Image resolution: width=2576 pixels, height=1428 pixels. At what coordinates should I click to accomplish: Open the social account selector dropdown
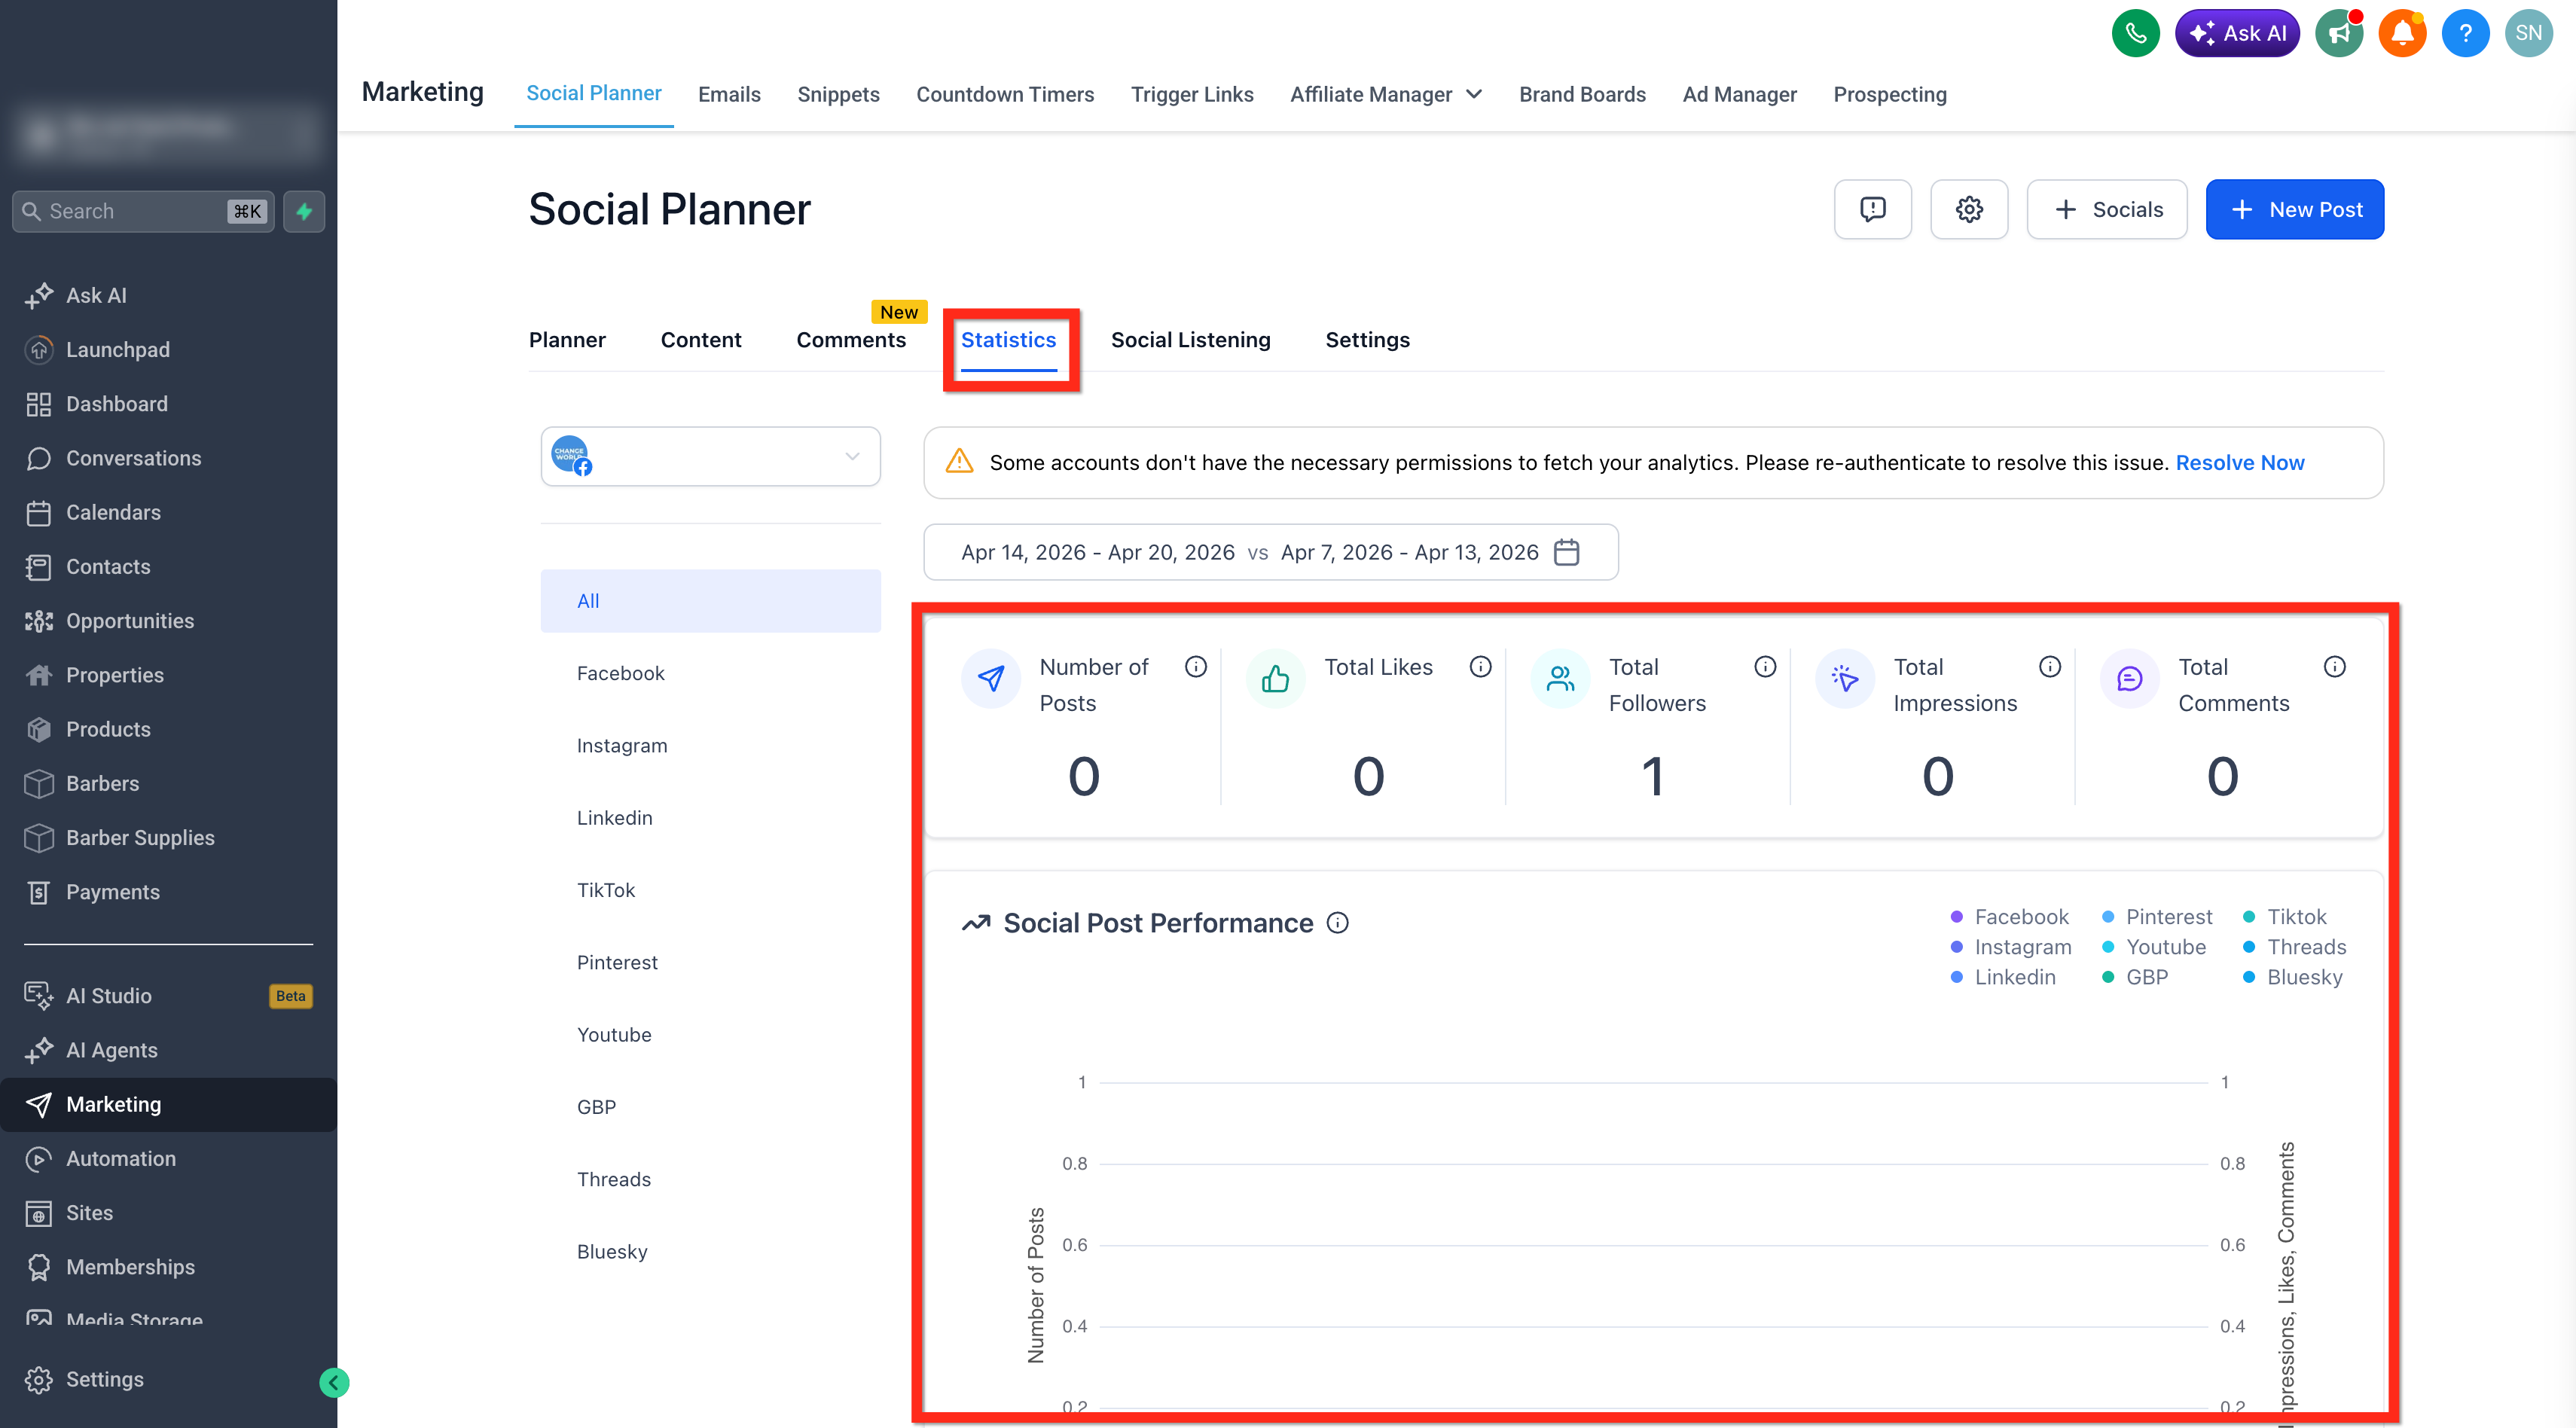point(710,457)
